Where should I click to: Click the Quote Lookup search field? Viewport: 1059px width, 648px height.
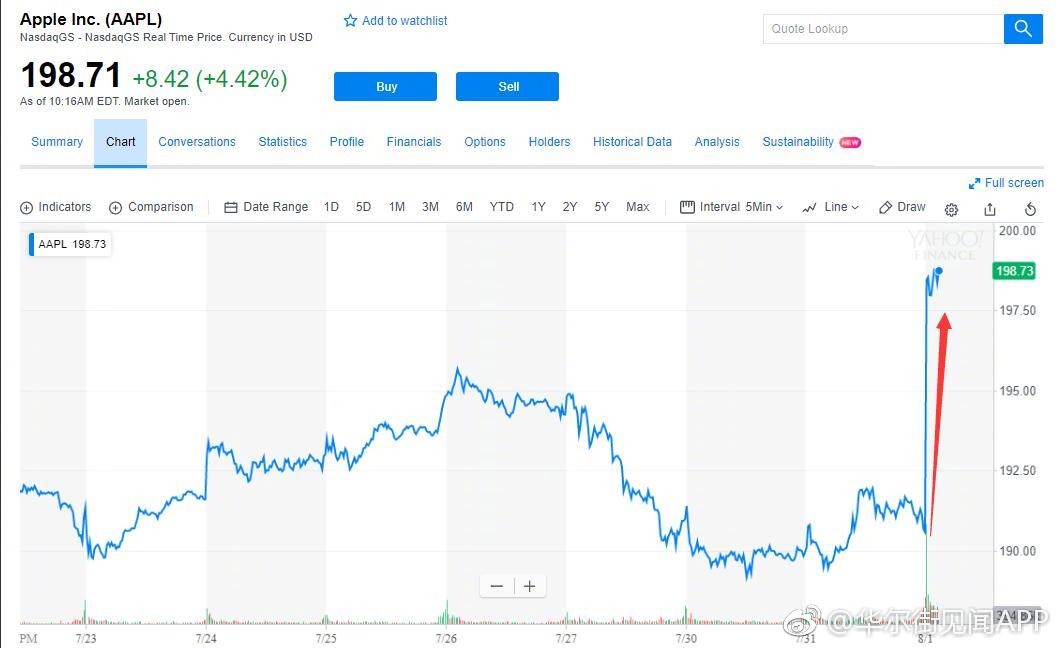(883, 29)
